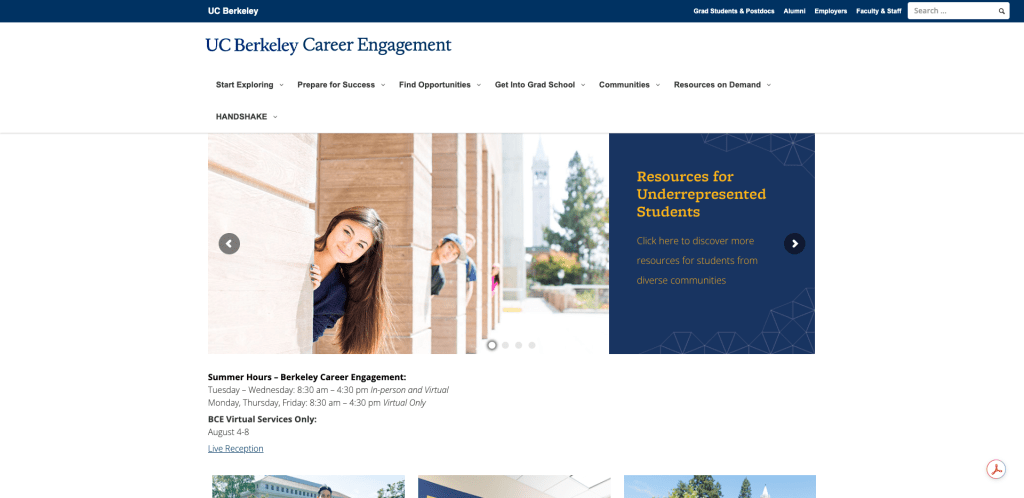
Task: Expand the HANDSHAKE menu
Action: click(246, 117)
